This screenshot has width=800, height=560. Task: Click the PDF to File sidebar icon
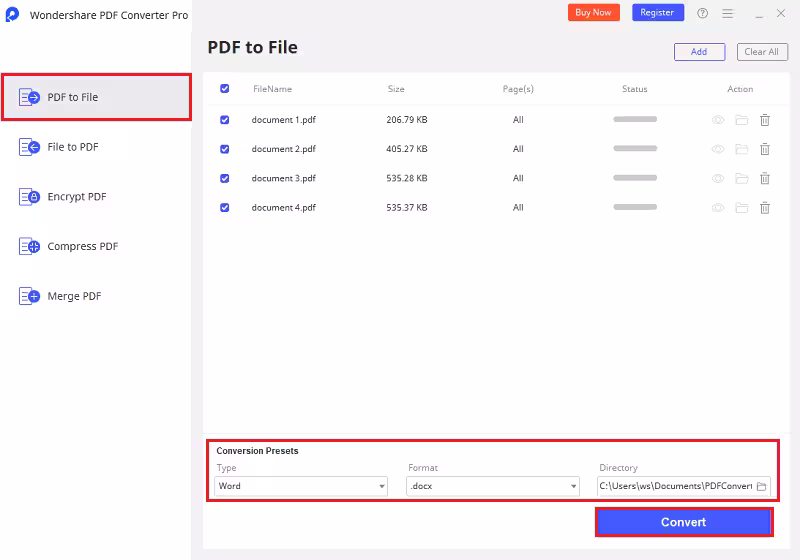29,97
